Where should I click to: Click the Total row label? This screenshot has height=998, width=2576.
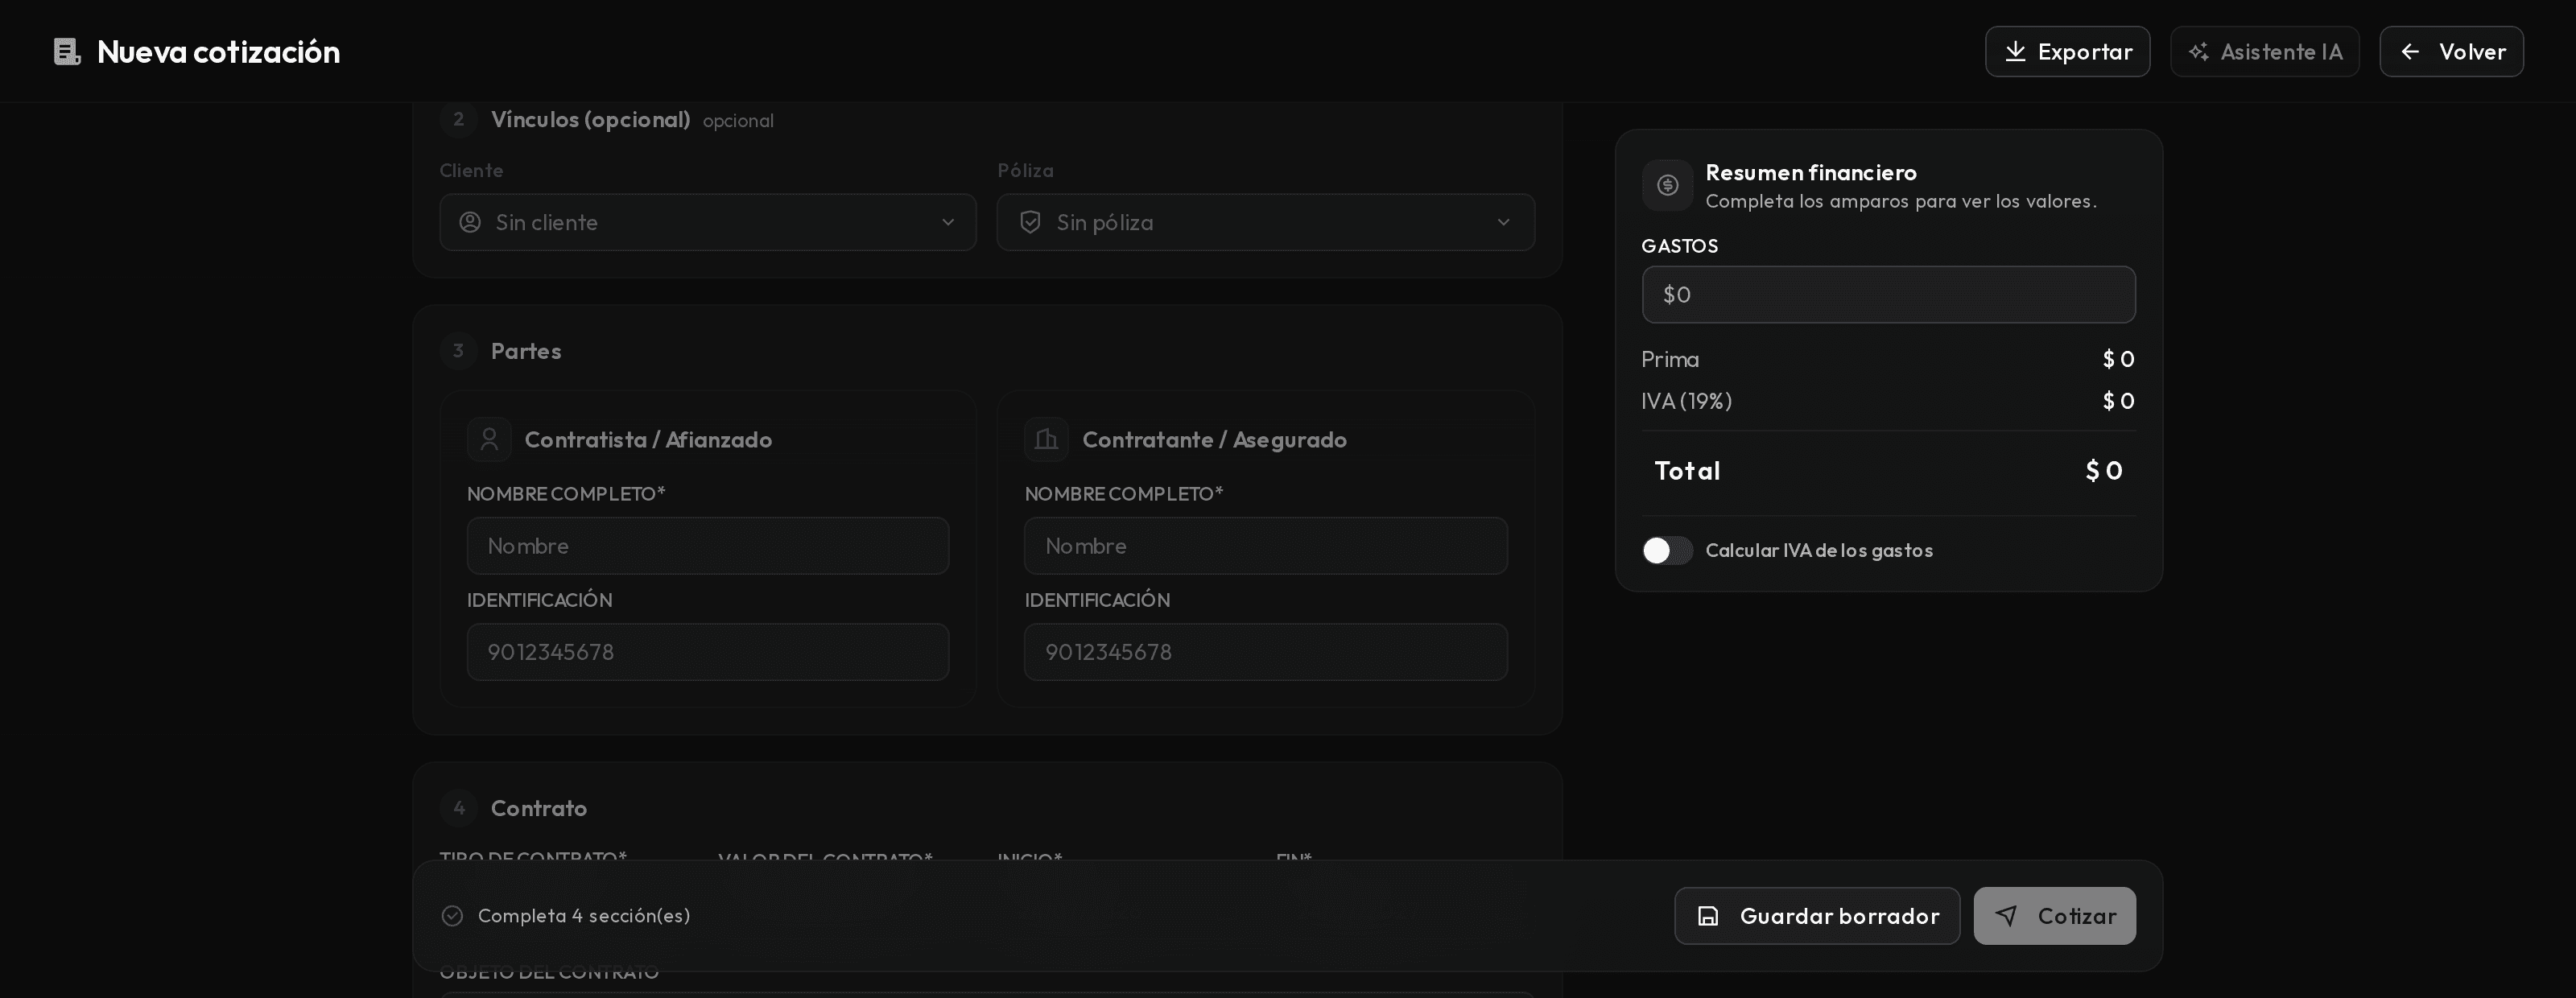coord(1687,471)
